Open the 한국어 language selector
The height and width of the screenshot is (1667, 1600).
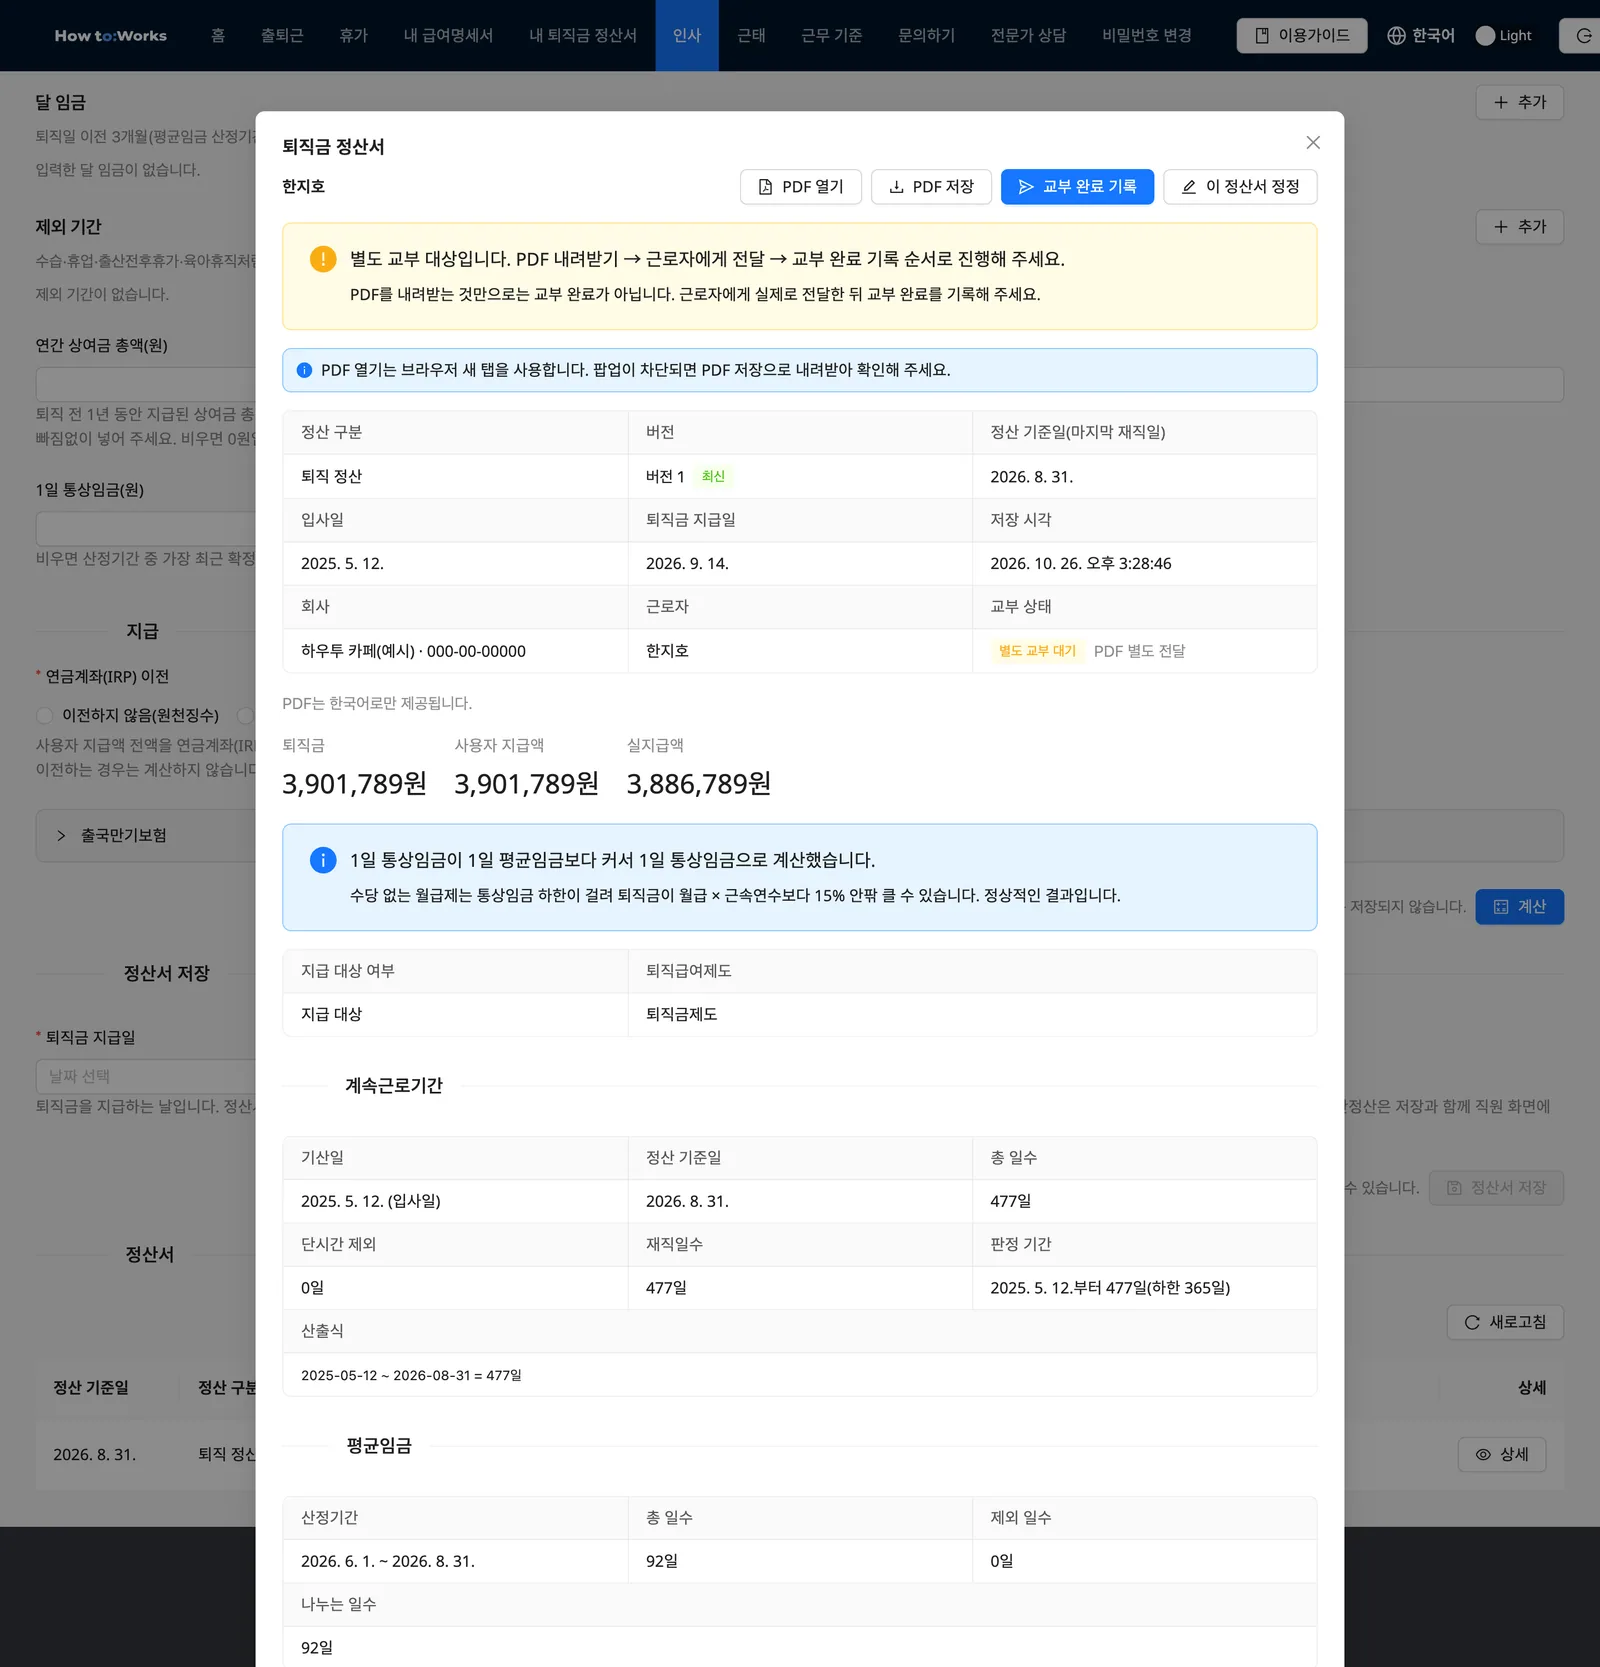pyautogui.click(x=1421, y=36)
